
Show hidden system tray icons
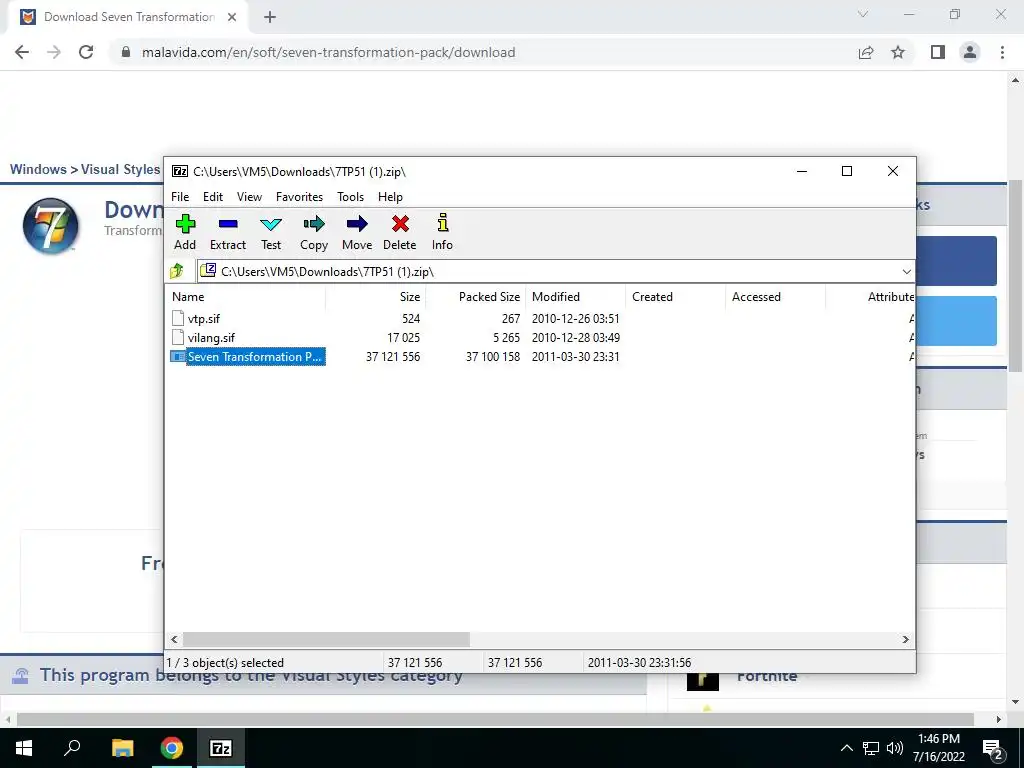click(846, 748)
